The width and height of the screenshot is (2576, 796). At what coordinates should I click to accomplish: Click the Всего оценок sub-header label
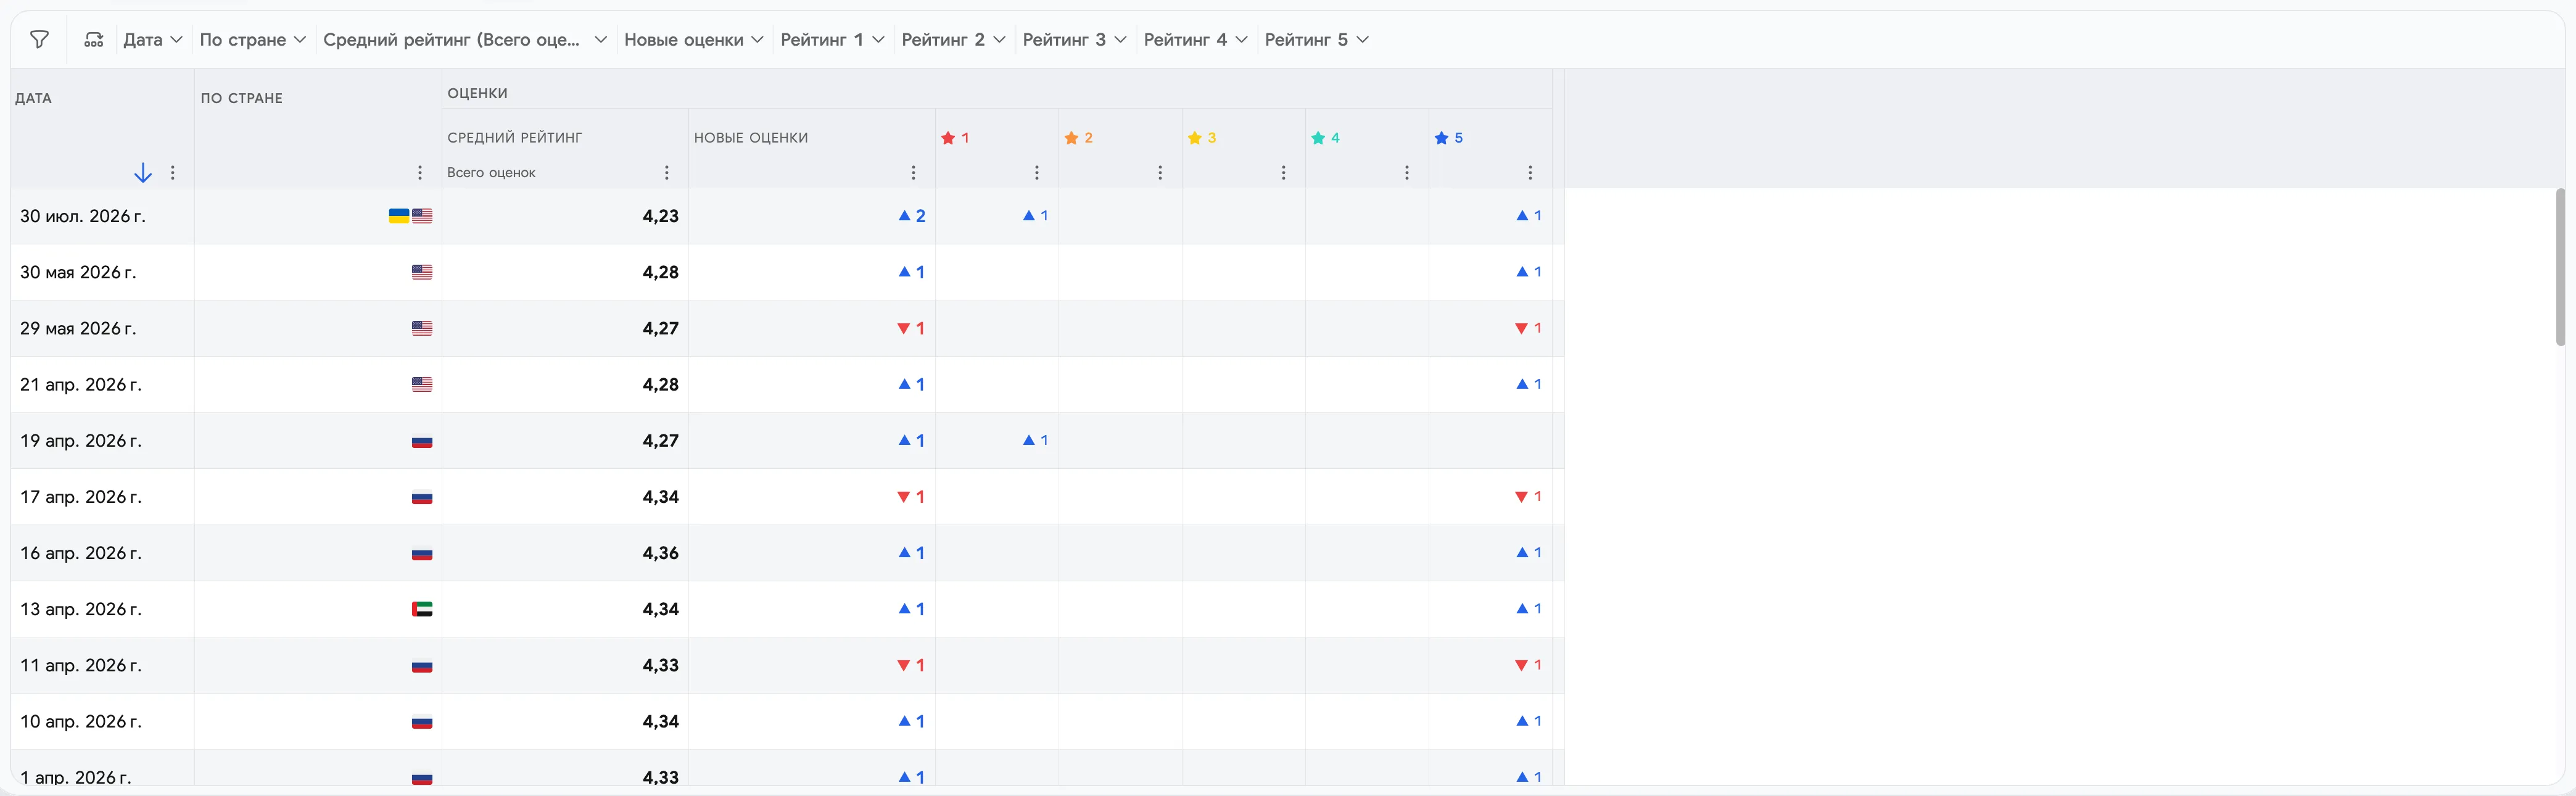pyautogui.click(x=491, y=173)
